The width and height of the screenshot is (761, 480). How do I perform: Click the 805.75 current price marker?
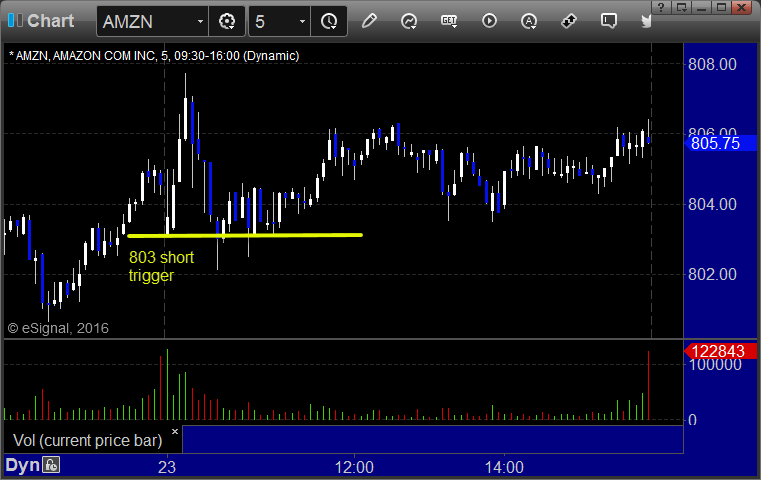pos(720,143)
